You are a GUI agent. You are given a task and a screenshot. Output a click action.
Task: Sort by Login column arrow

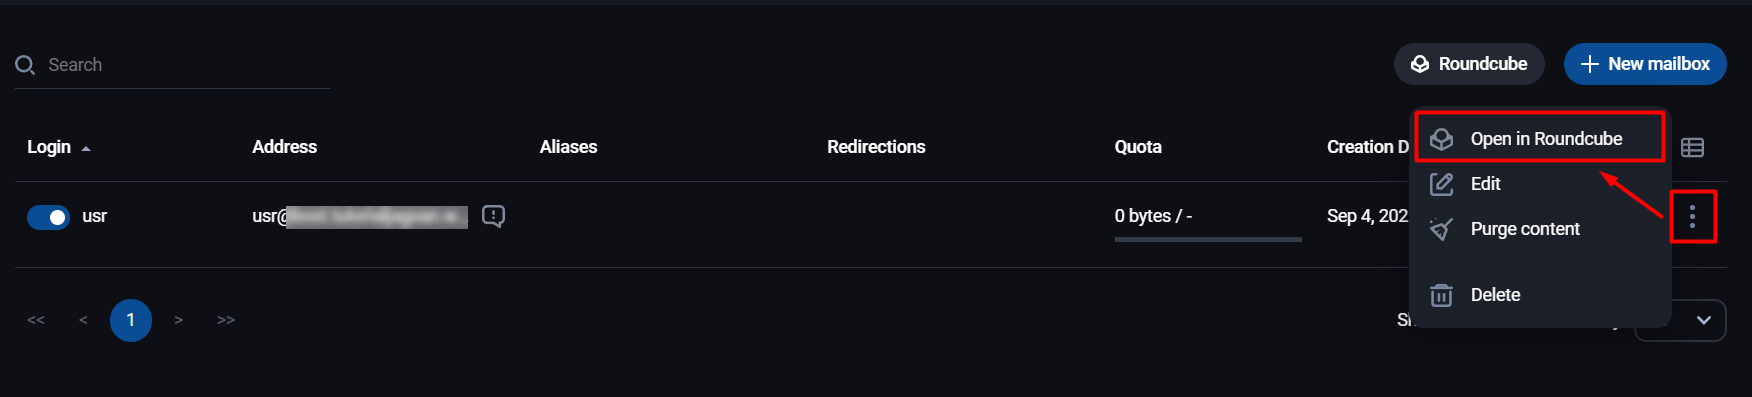86,149
